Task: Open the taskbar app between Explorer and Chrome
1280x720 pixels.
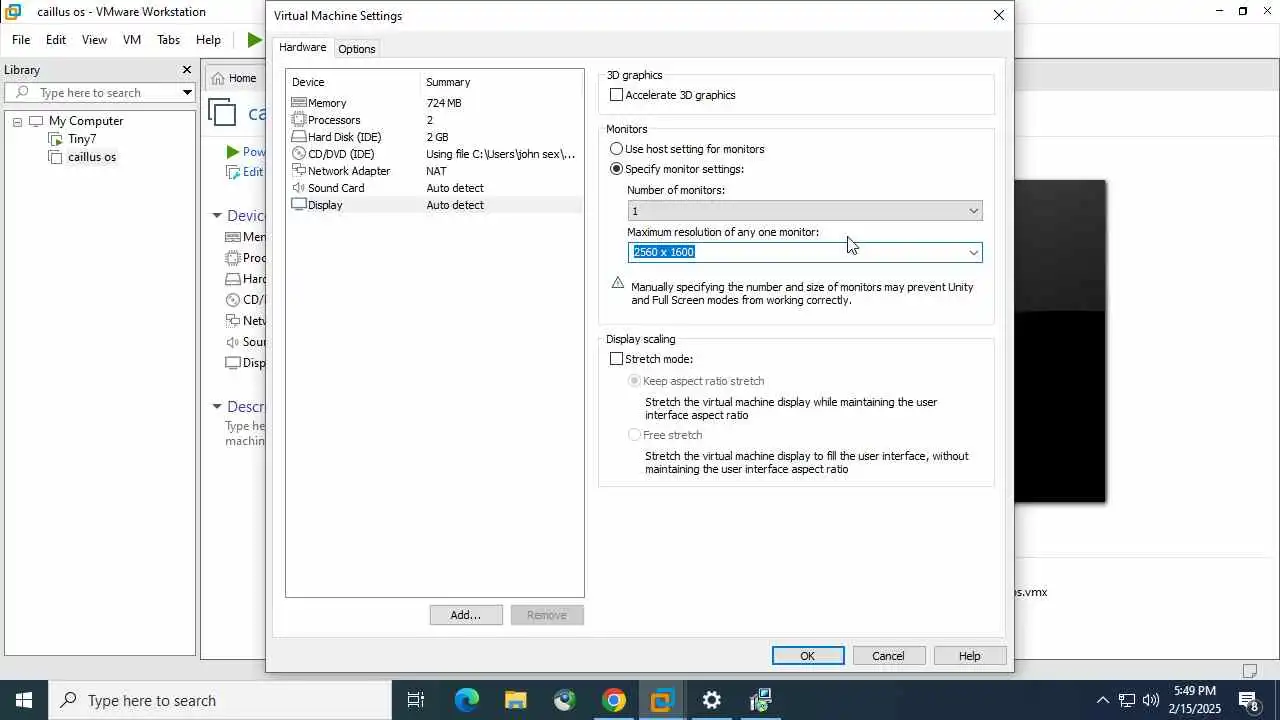Action: [x=565, y=700]
